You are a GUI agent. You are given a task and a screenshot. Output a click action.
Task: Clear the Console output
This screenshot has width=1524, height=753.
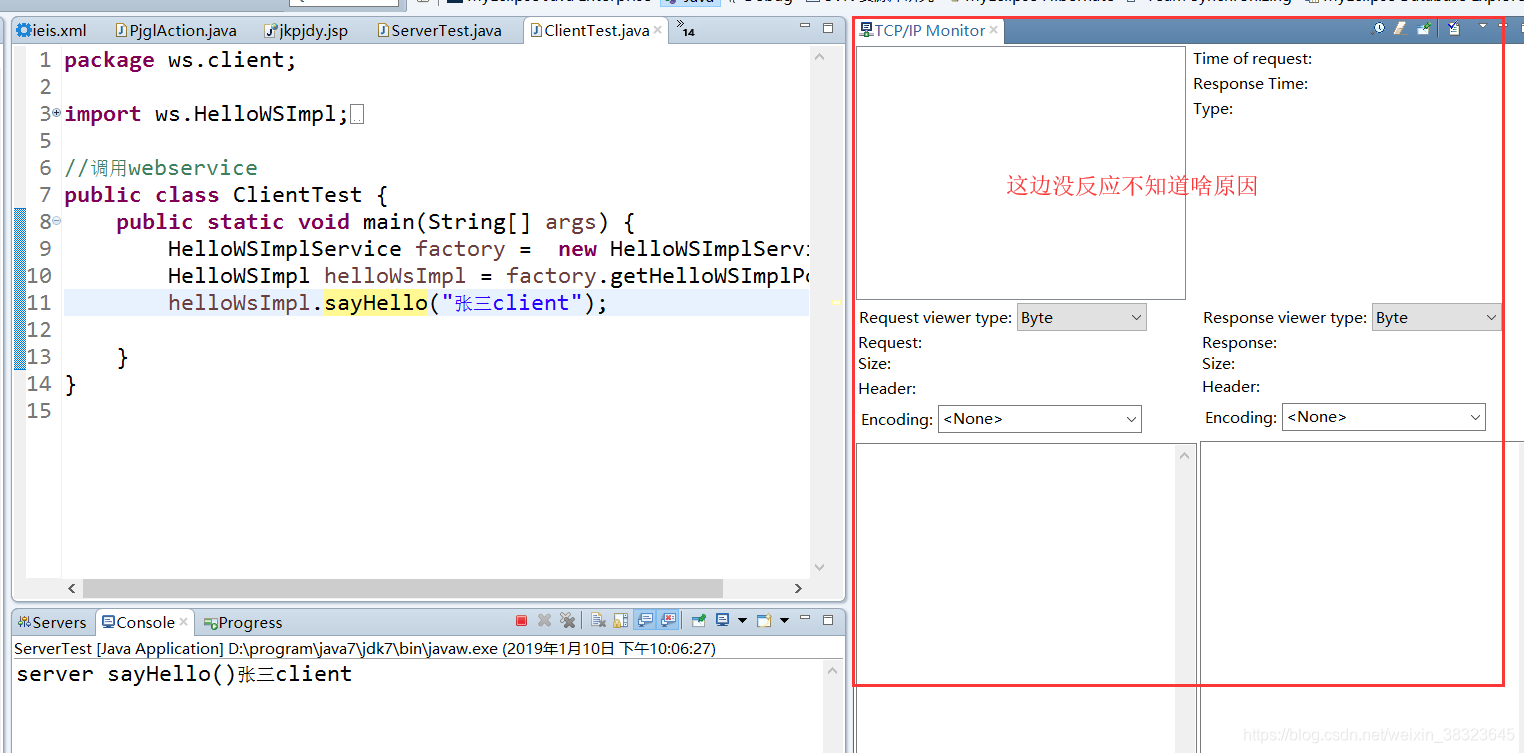[598, 621]
